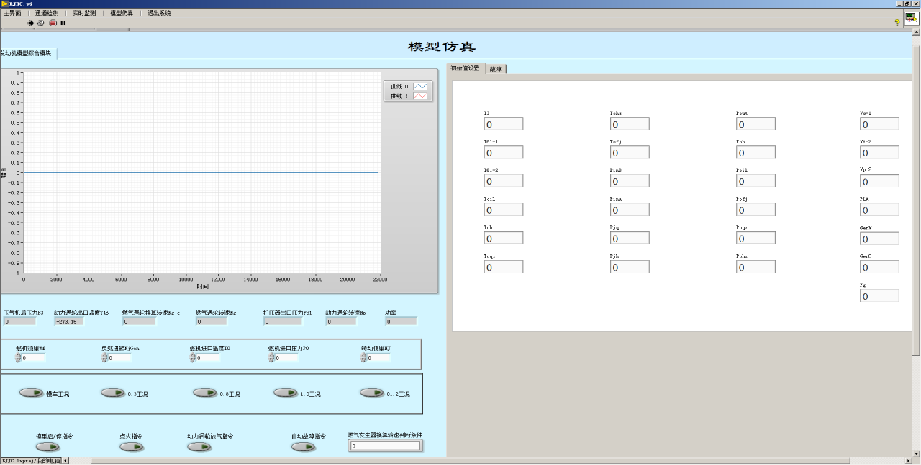The width and height of the screenshot is (921, 465).
Task: Click the vertical scrollbar on right edge
Action: click(x=916, y=200)
